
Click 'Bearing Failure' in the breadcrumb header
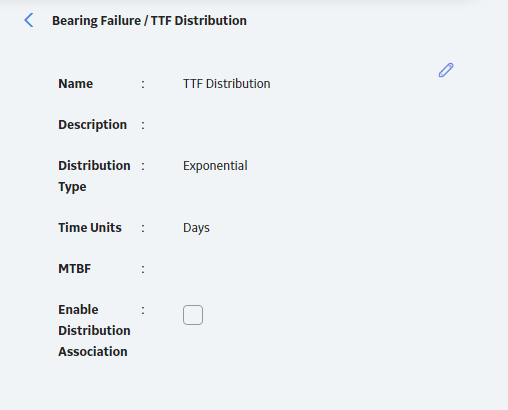tap(97, 21)
